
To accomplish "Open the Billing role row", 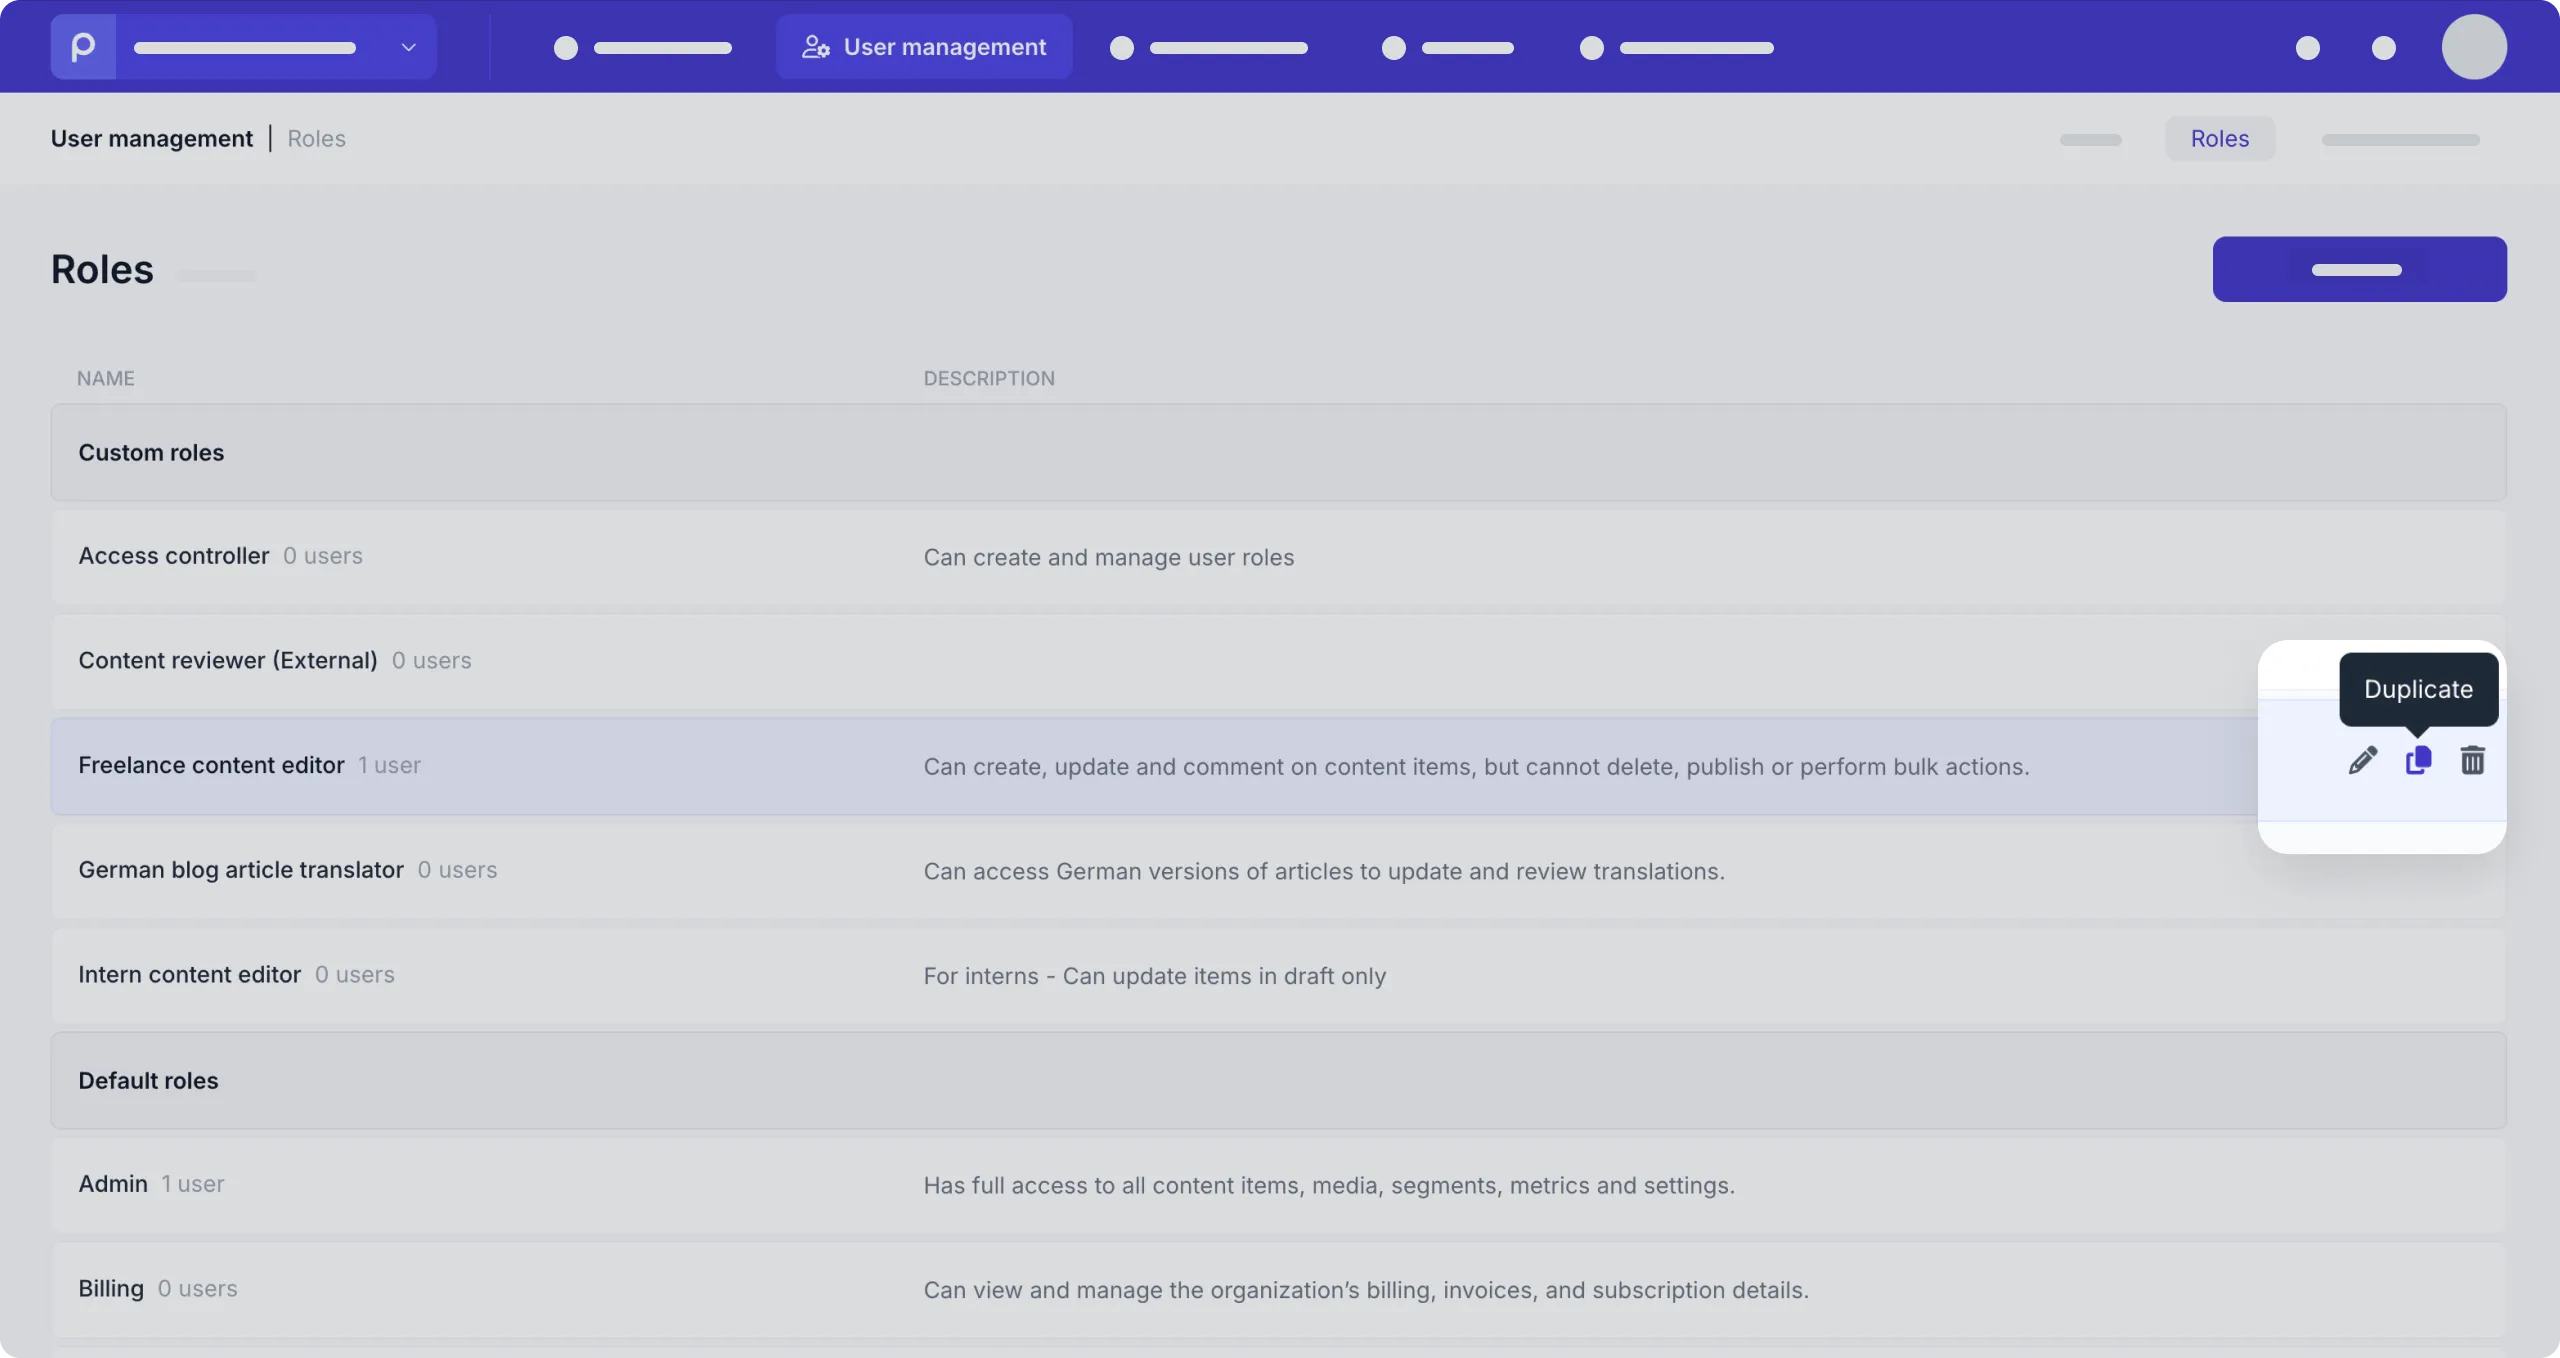I will point(1279,1289).
